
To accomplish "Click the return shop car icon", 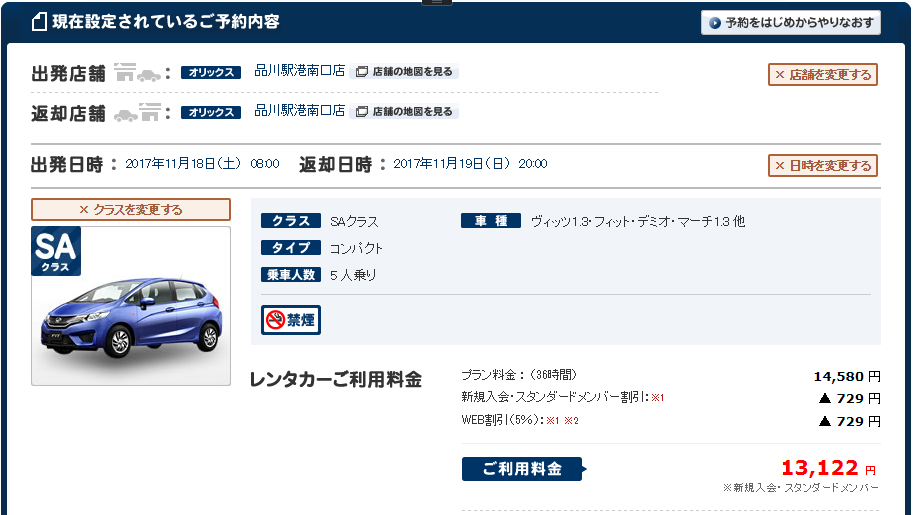I will (137, 112).
